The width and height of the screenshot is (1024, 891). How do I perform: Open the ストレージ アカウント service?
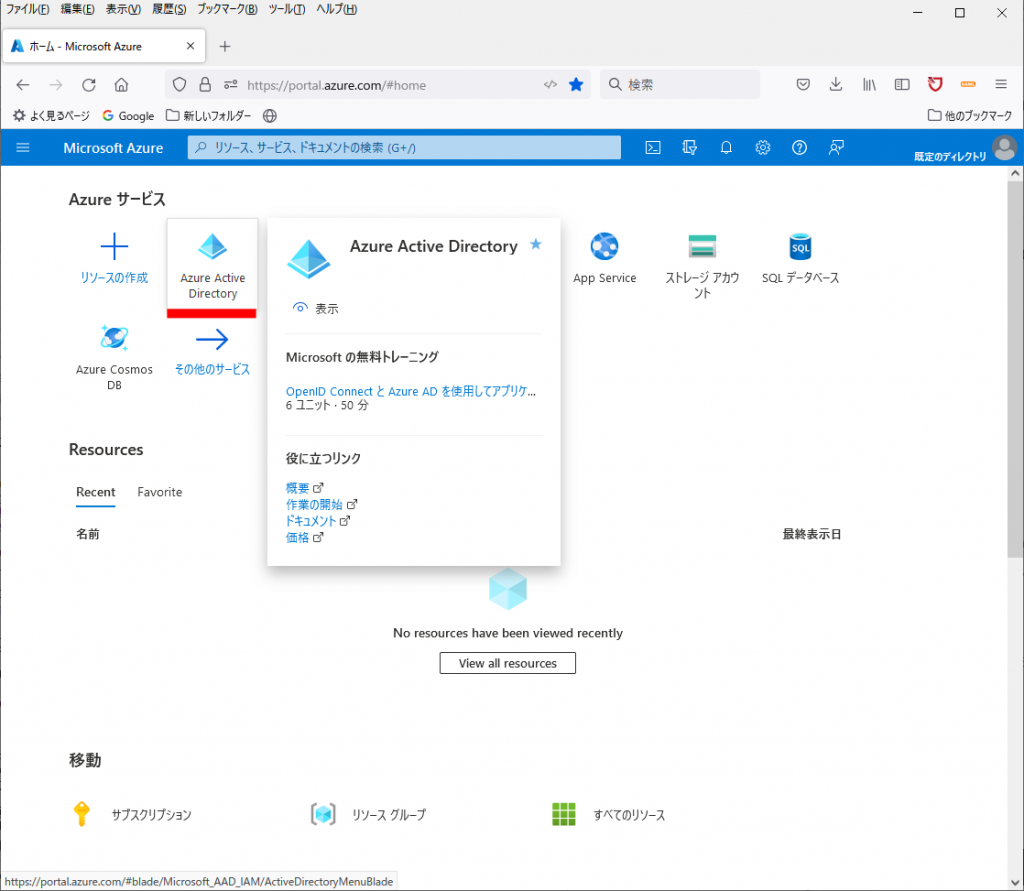click(702, 260)
